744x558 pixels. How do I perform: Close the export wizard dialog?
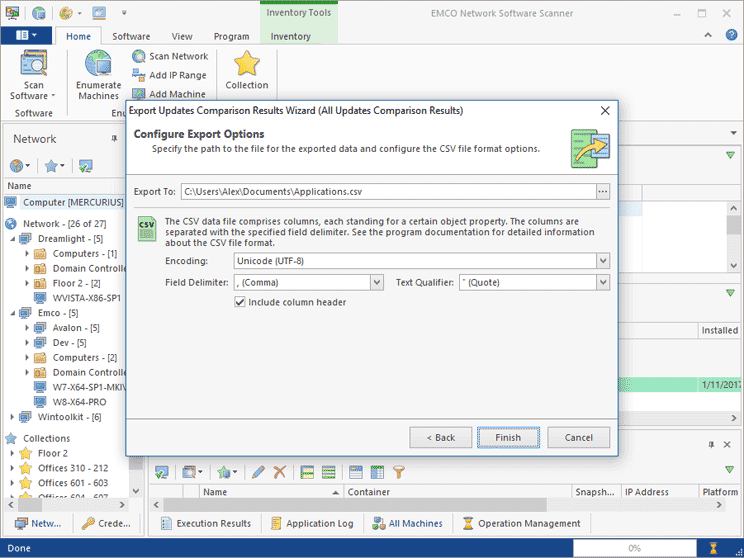[x=605, y=111]
